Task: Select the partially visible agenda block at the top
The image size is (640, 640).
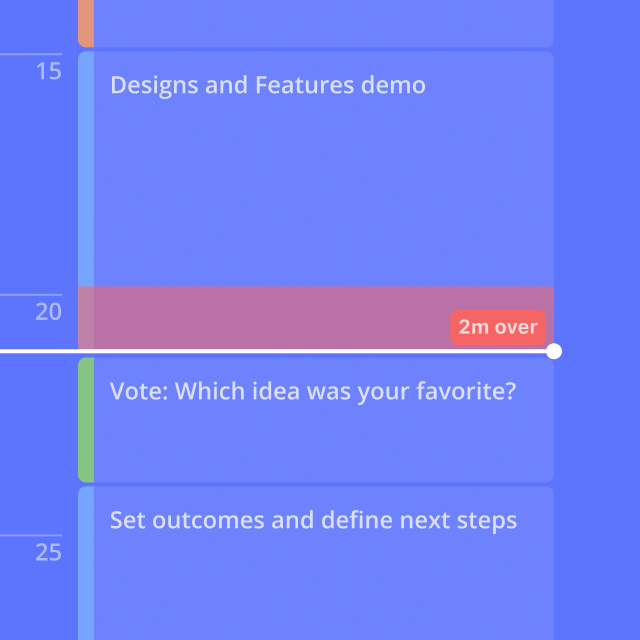Action: pos(320,22)
